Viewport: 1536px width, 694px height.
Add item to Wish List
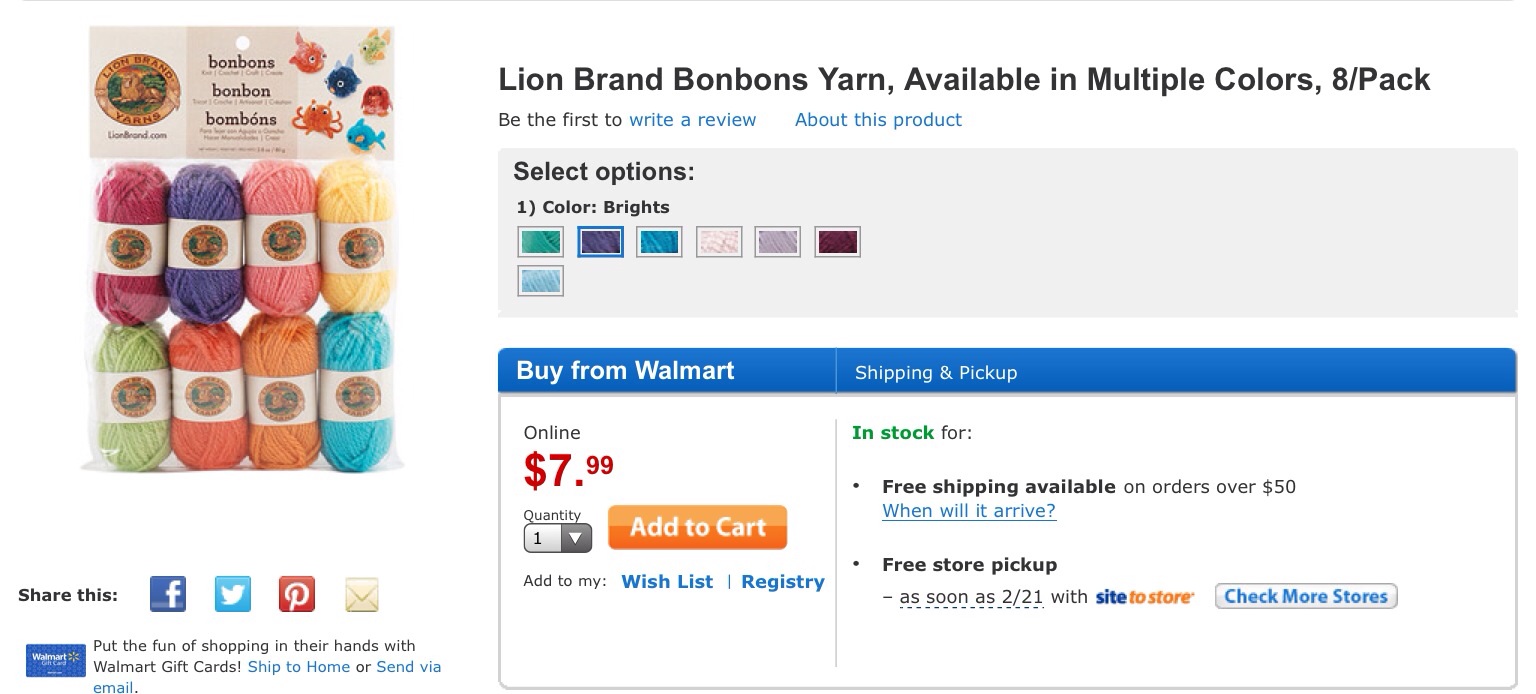pyautogui.click(x=667, y=581)
